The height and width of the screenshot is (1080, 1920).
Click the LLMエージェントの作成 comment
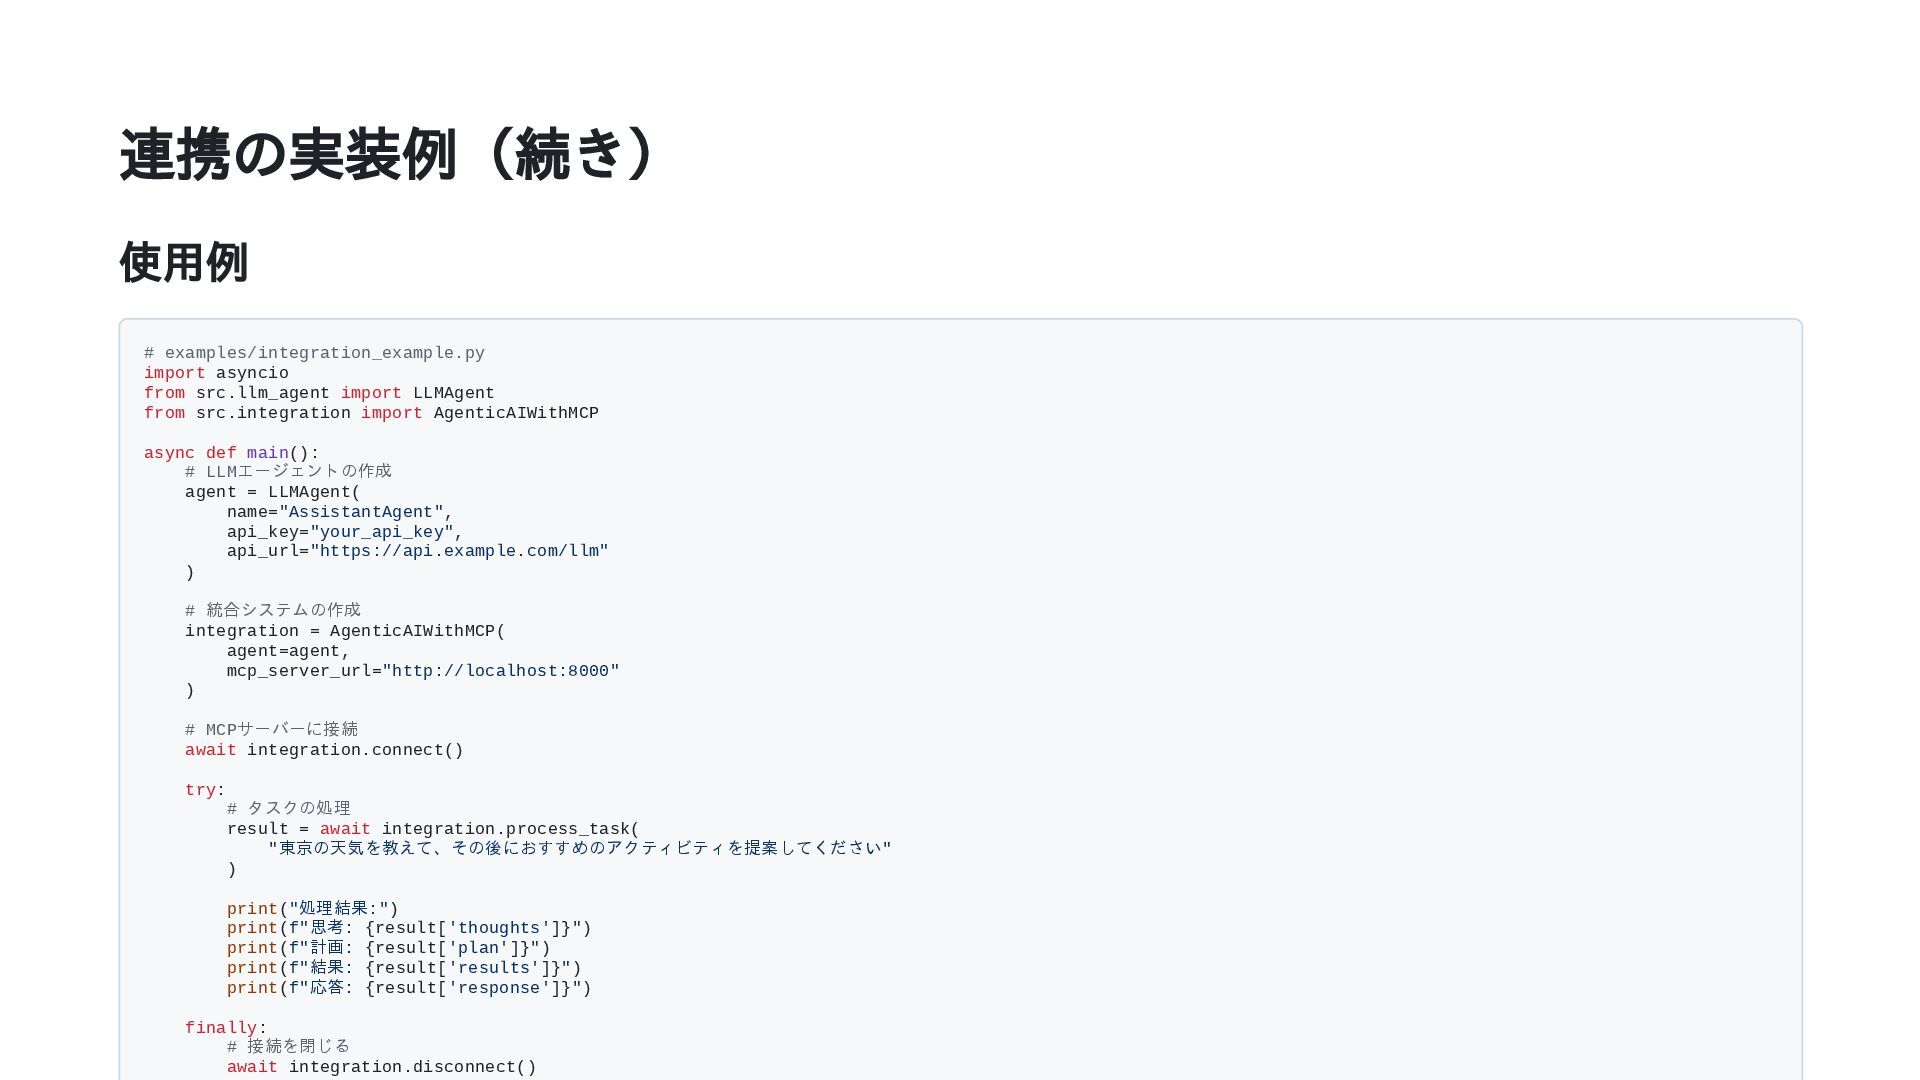(288, 471)
